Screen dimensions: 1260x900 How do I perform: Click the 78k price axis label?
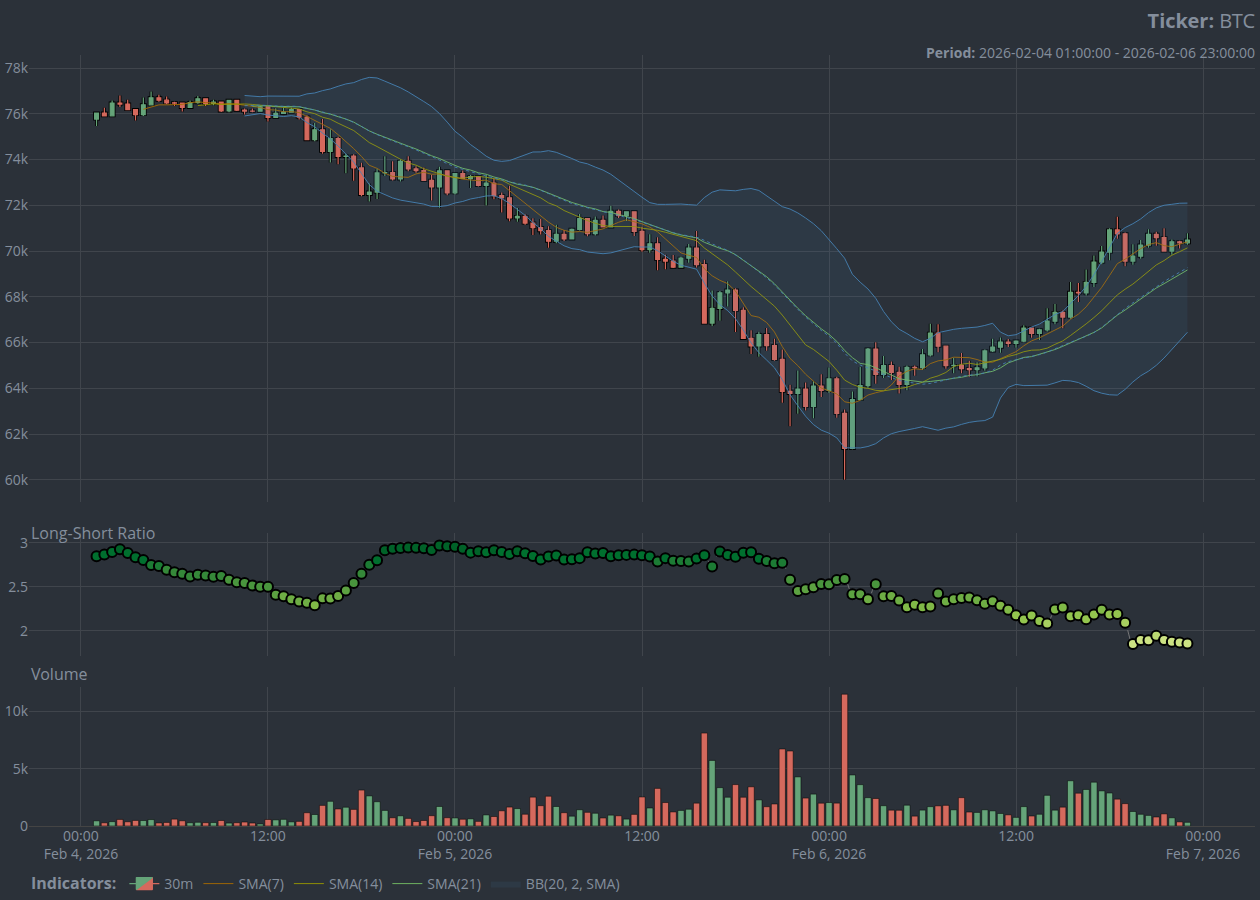tap(17, 68)
